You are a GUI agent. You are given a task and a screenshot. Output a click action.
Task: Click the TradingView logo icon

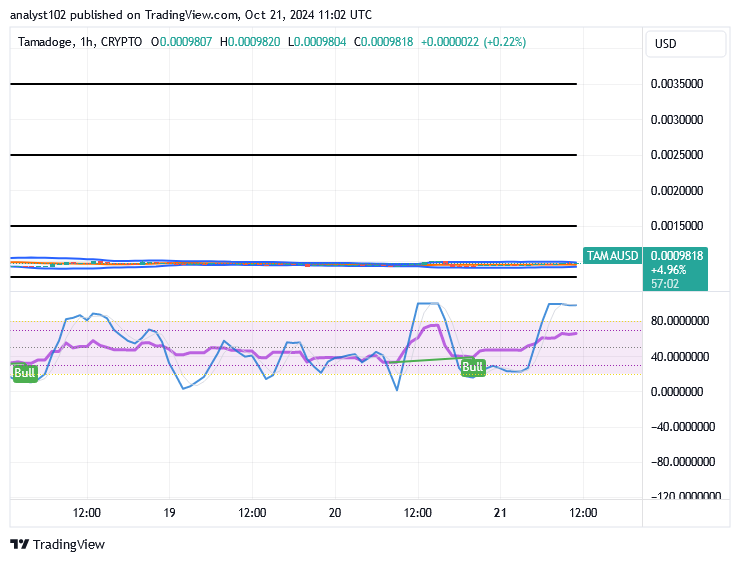click(x=19, y=544)
